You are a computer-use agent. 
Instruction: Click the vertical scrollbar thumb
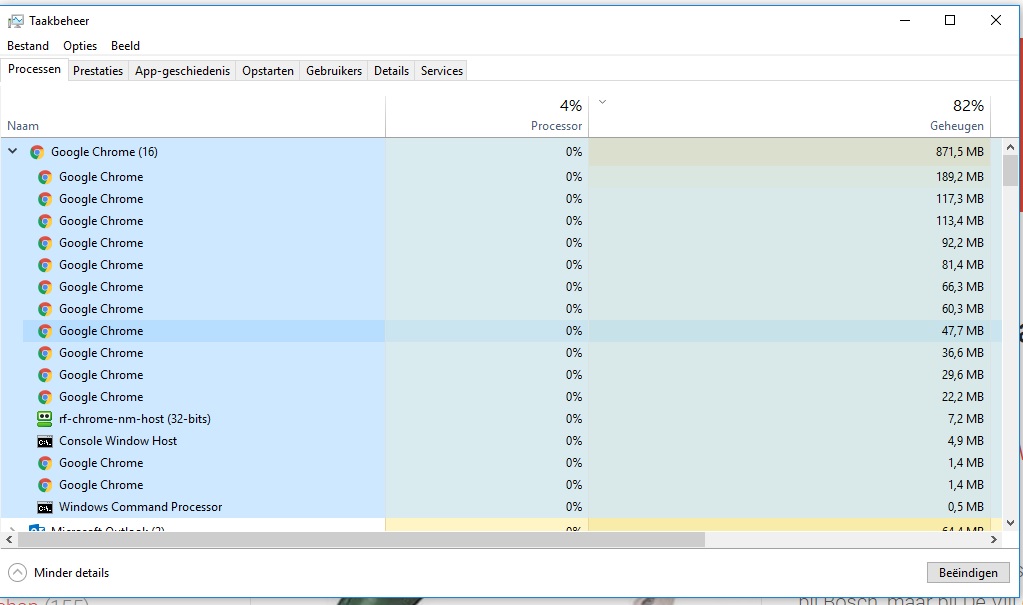point(1010,170)
